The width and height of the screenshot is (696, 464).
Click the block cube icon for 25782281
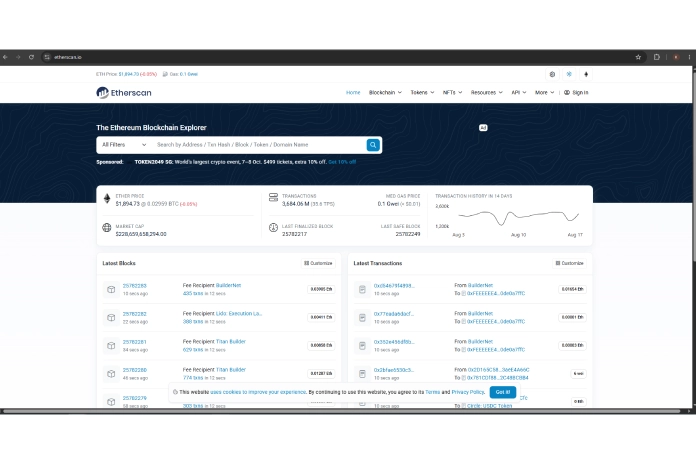point(111,345)
